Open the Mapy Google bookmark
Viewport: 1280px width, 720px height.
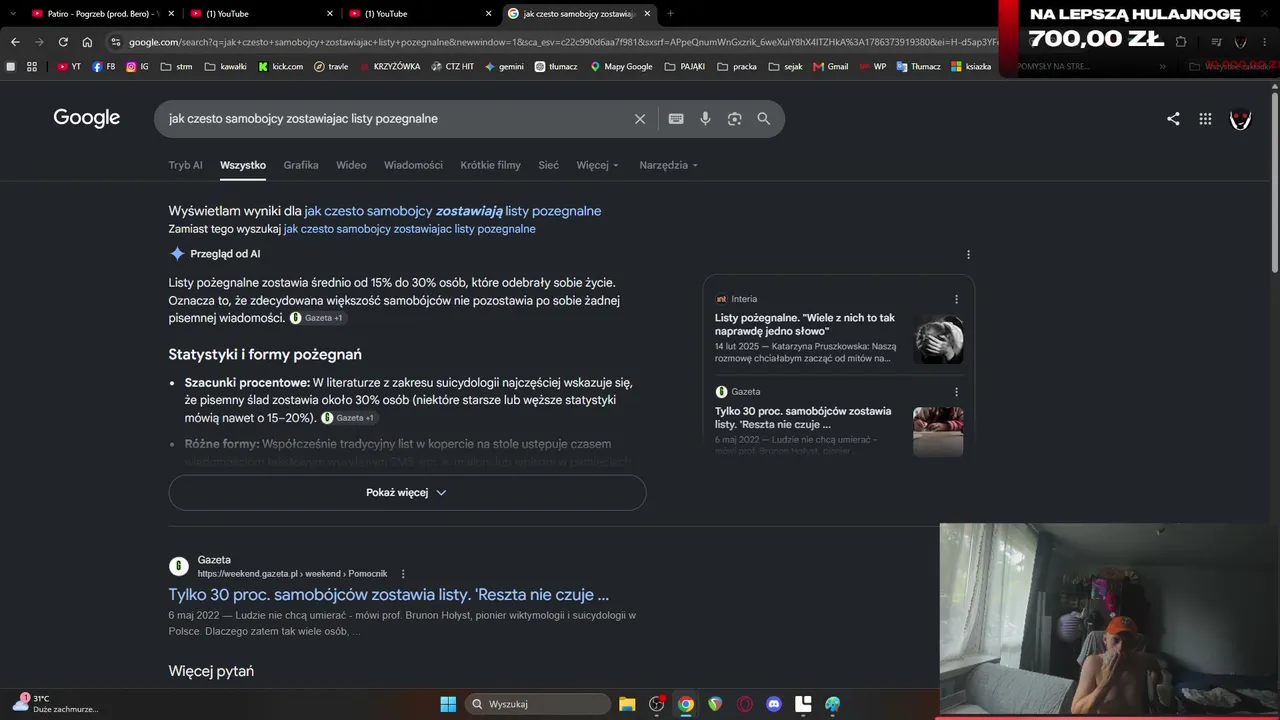(621, 67)
